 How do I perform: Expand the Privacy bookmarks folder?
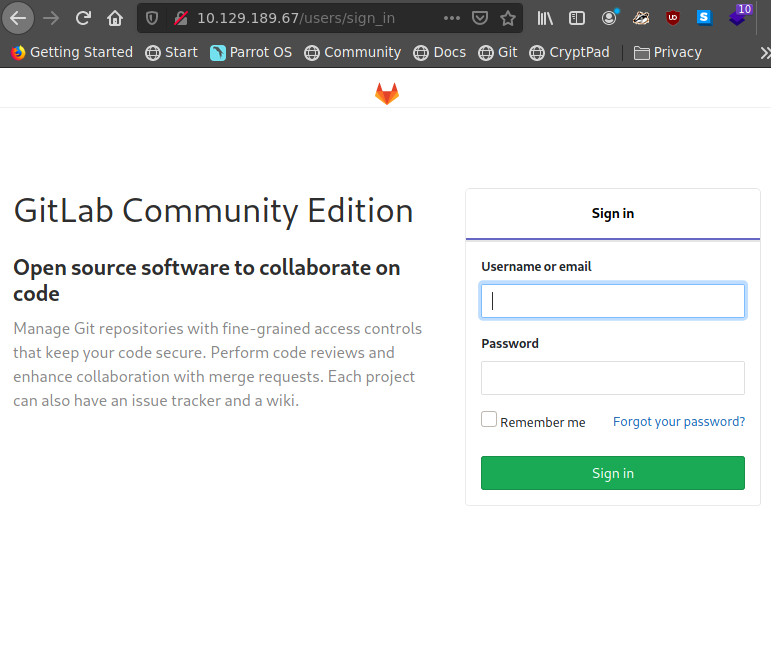click(668, 52)
